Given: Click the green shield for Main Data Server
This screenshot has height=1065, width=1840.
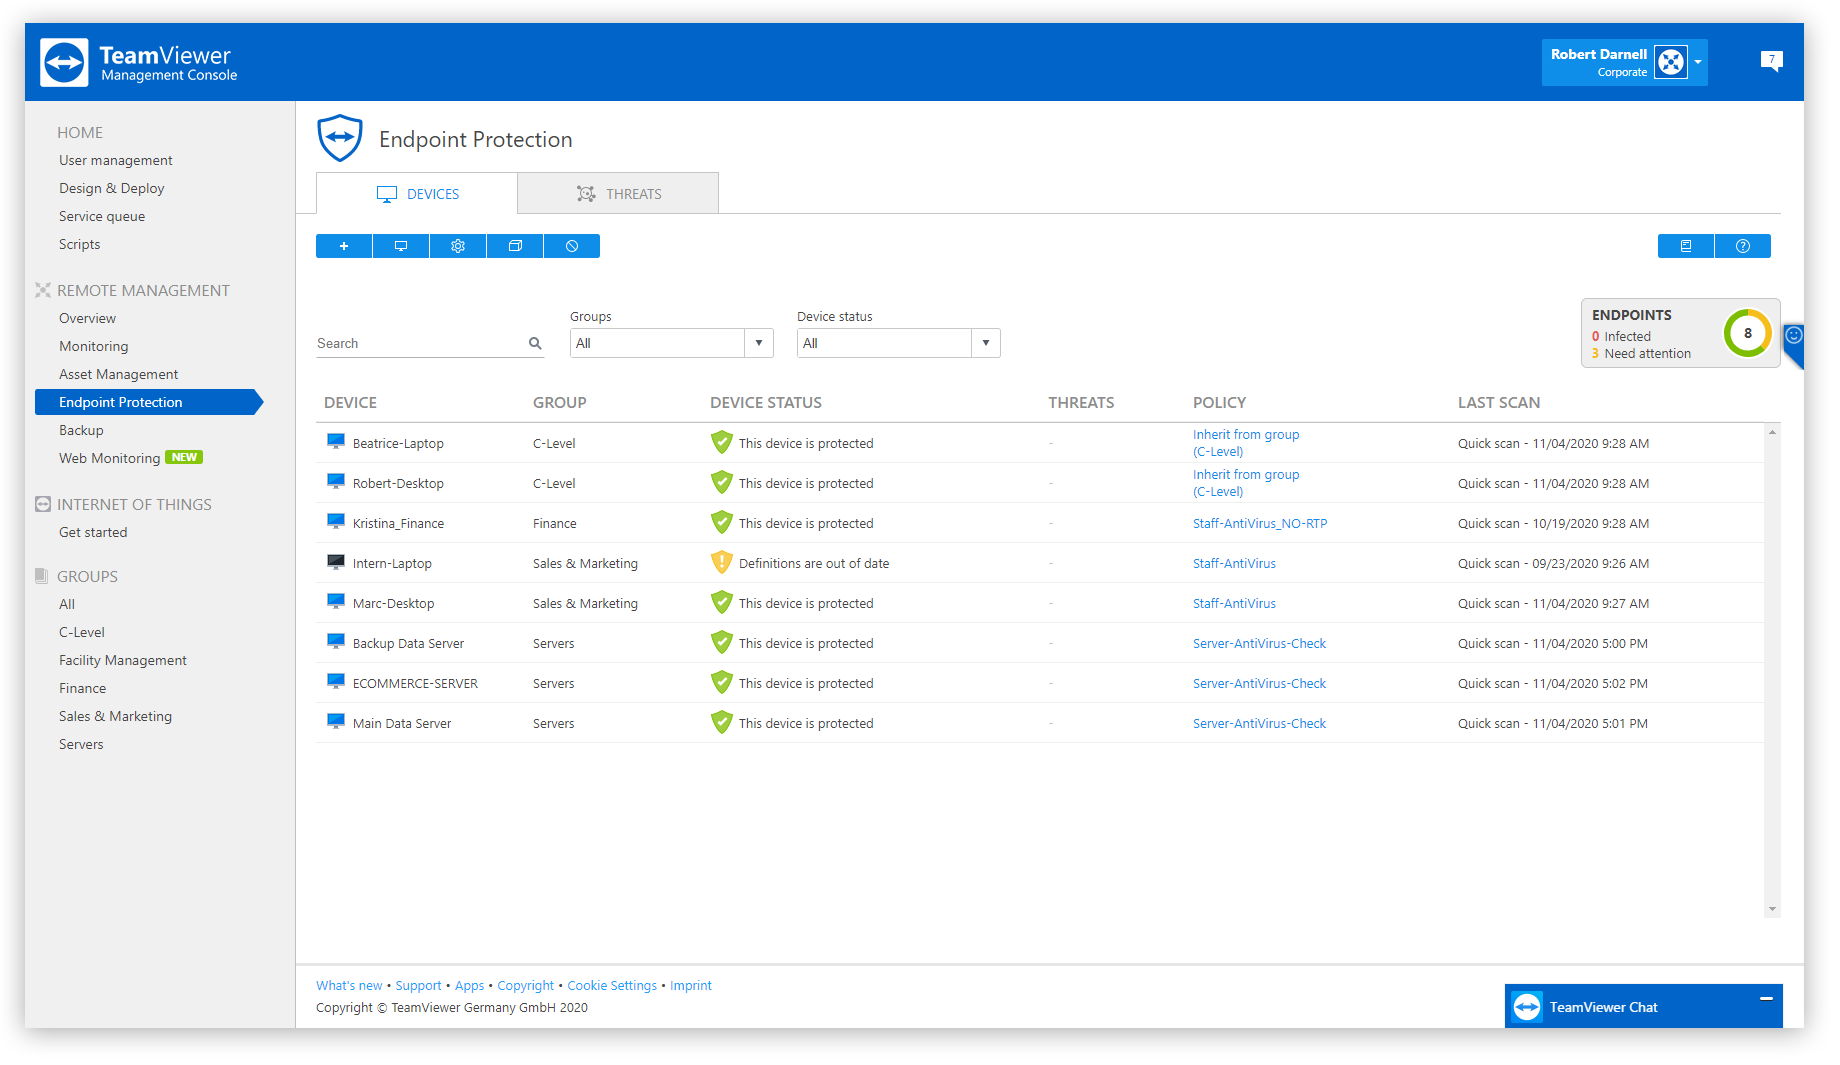Looking at the screenshot, I should [x=722, y=722].
